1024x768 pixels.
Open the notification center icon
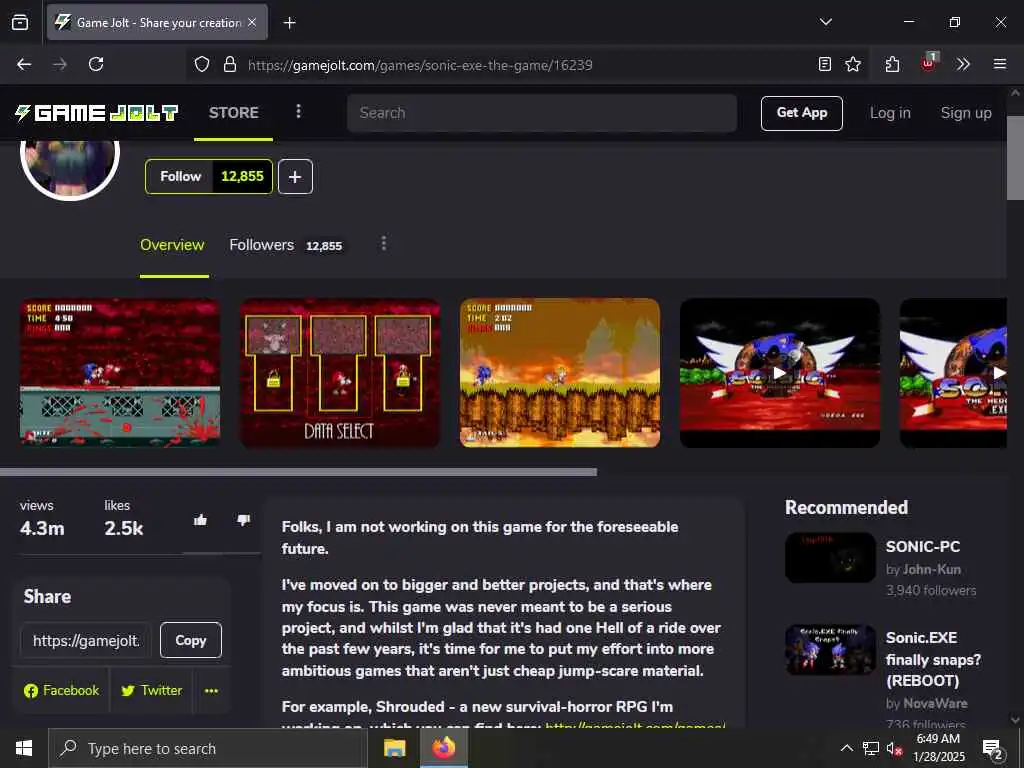pyautogui.click(x=992, y=748)
